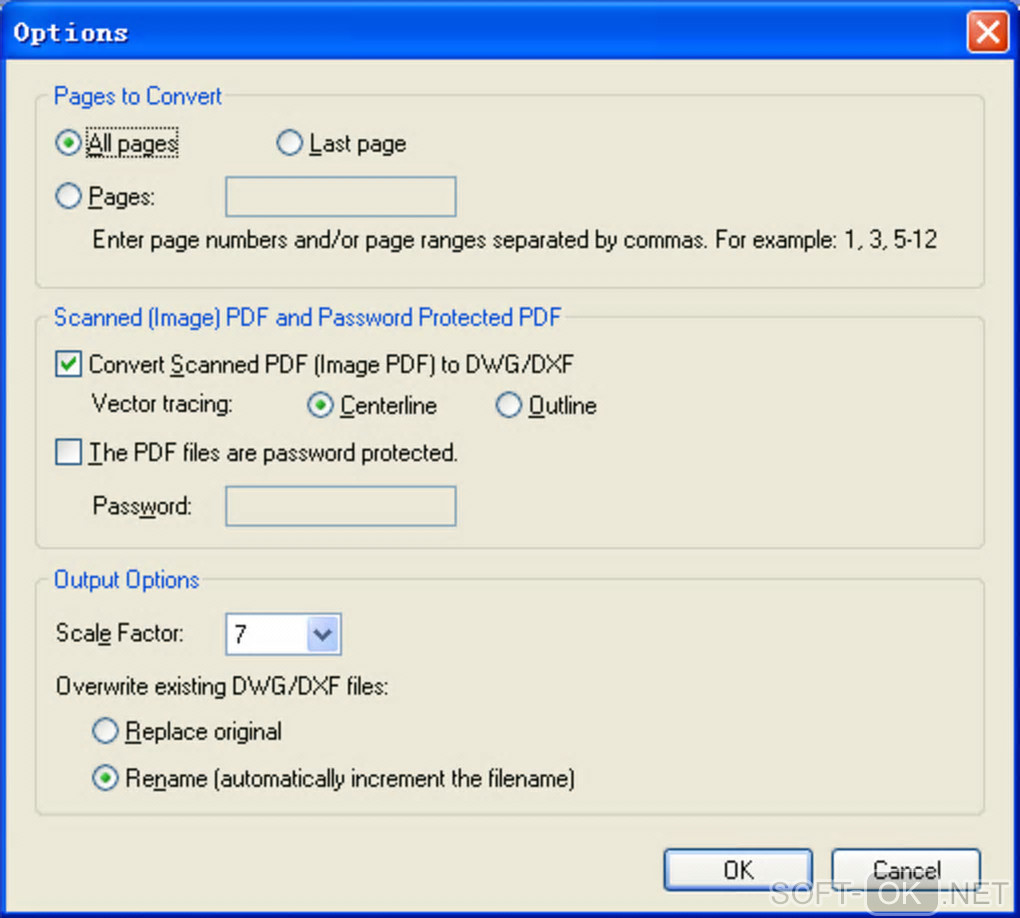Click the page numbers input field
This screenshot has width=1020, height=918.
(340, 197)
